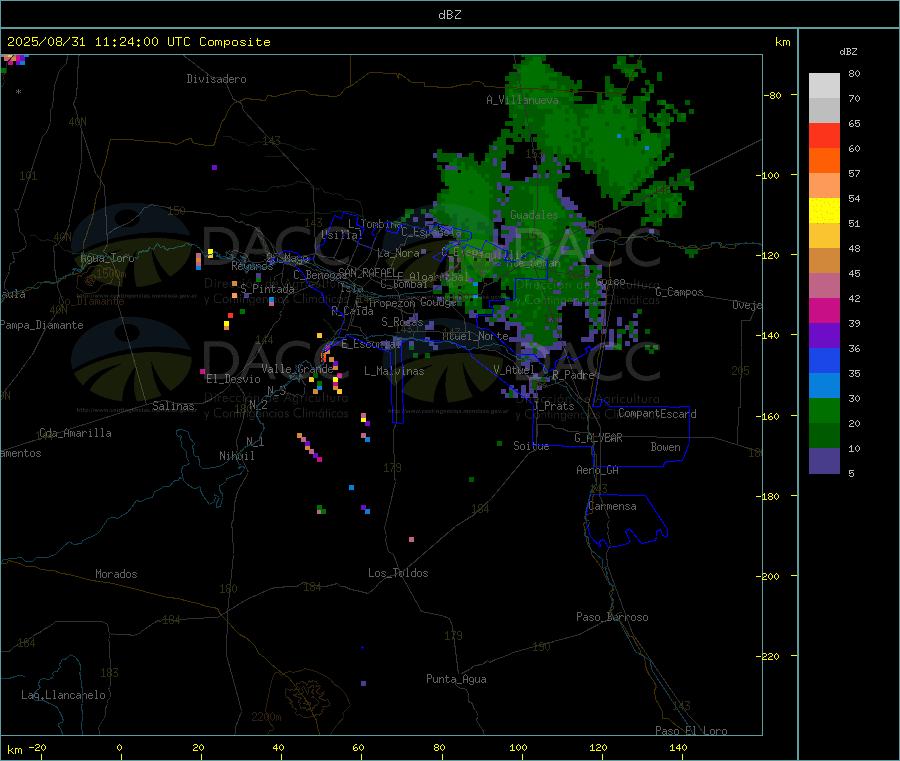Select the Guadales label on map
This screenshot has height=761, width=900.
tap(534, 215)
